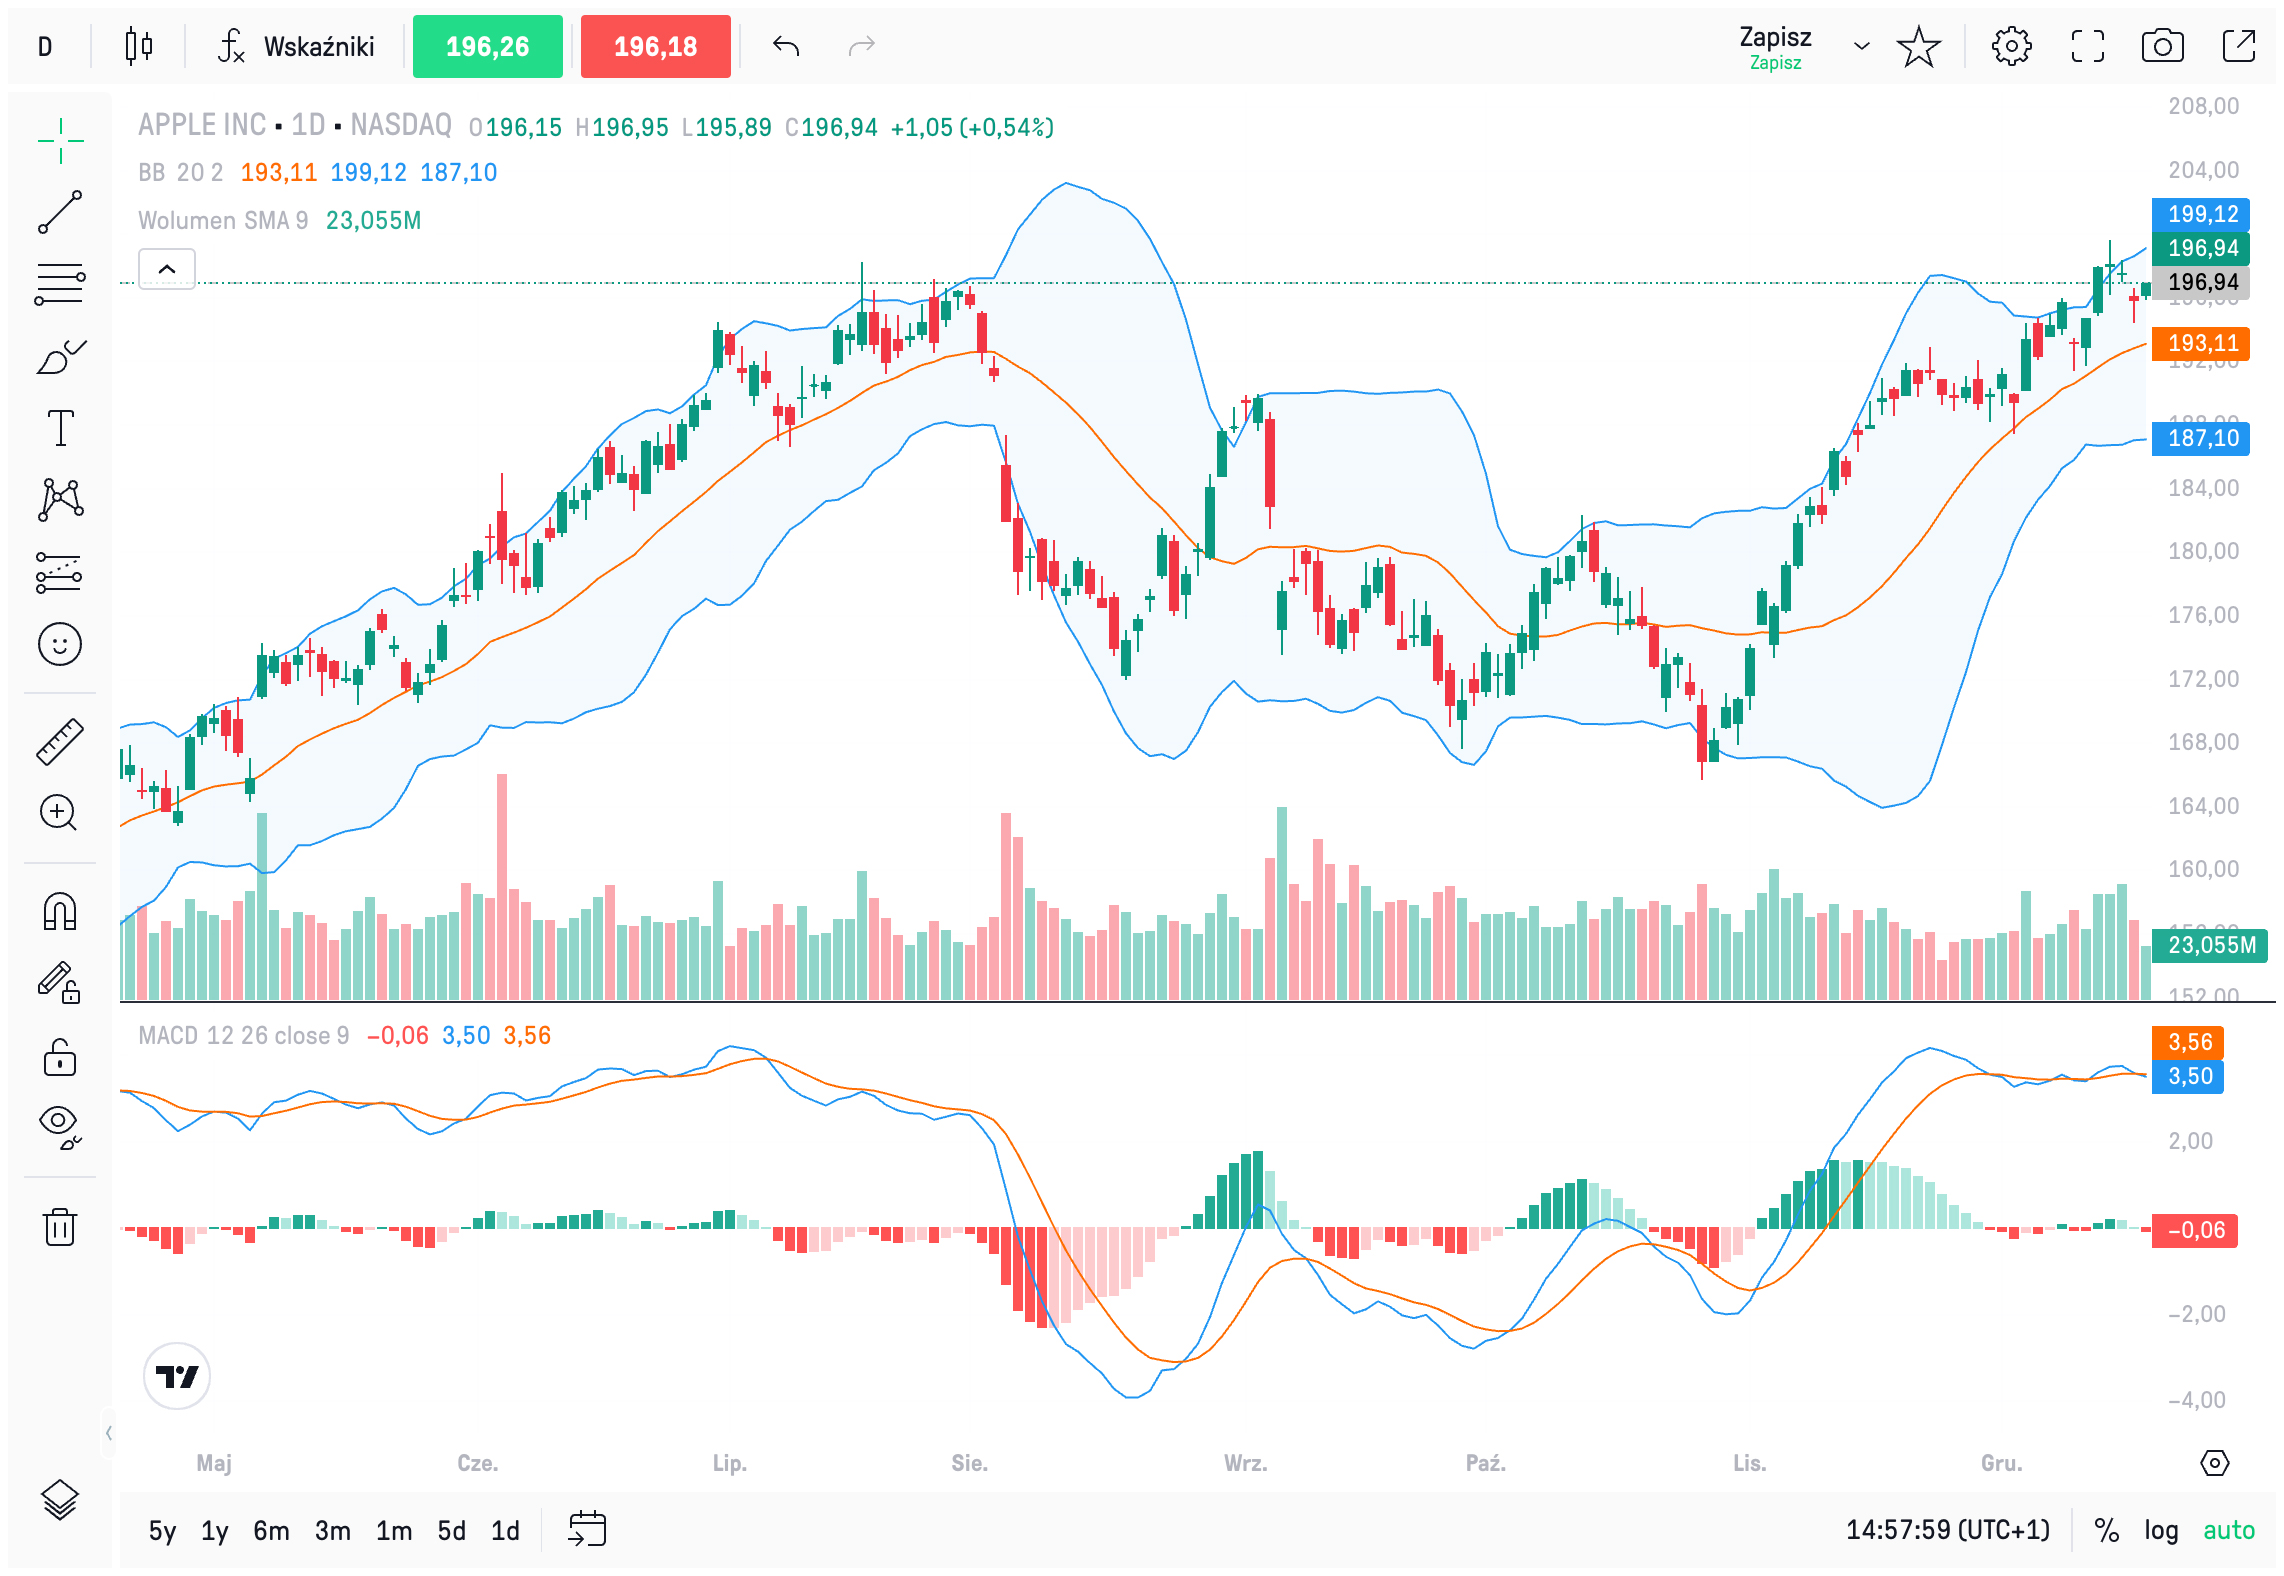This screenshot has height=1576, width=2284.
Task: Enter fullscreen mode
Action: (2088, 46)
